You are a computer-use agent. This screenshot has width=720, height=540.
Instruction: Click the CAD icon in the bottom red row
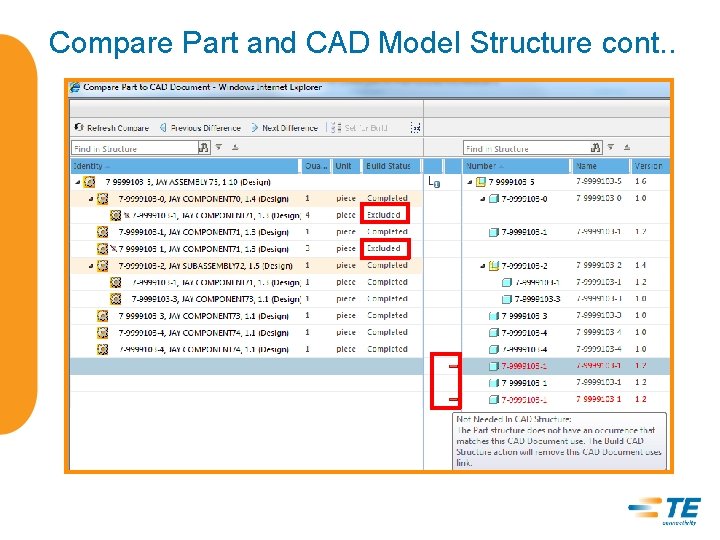click(x=494, y=399)
